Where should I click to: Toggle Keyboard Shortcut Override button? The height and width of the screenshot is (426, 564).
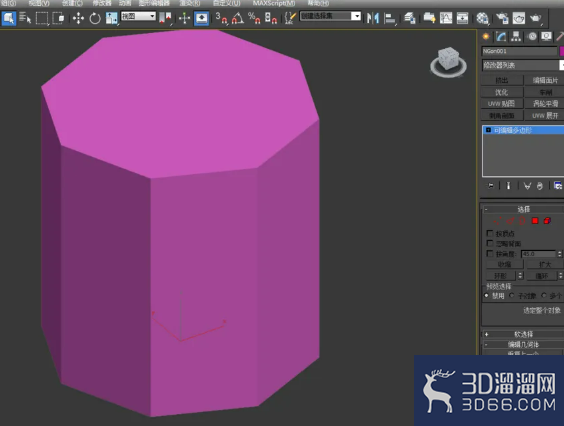tap(201, 18)
